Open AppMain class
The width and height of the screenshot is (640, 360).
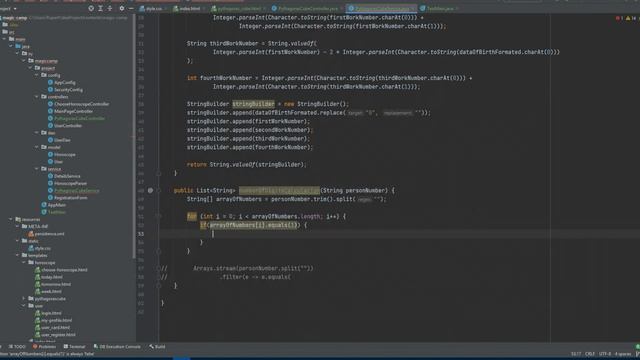click(x=53, y=205)
